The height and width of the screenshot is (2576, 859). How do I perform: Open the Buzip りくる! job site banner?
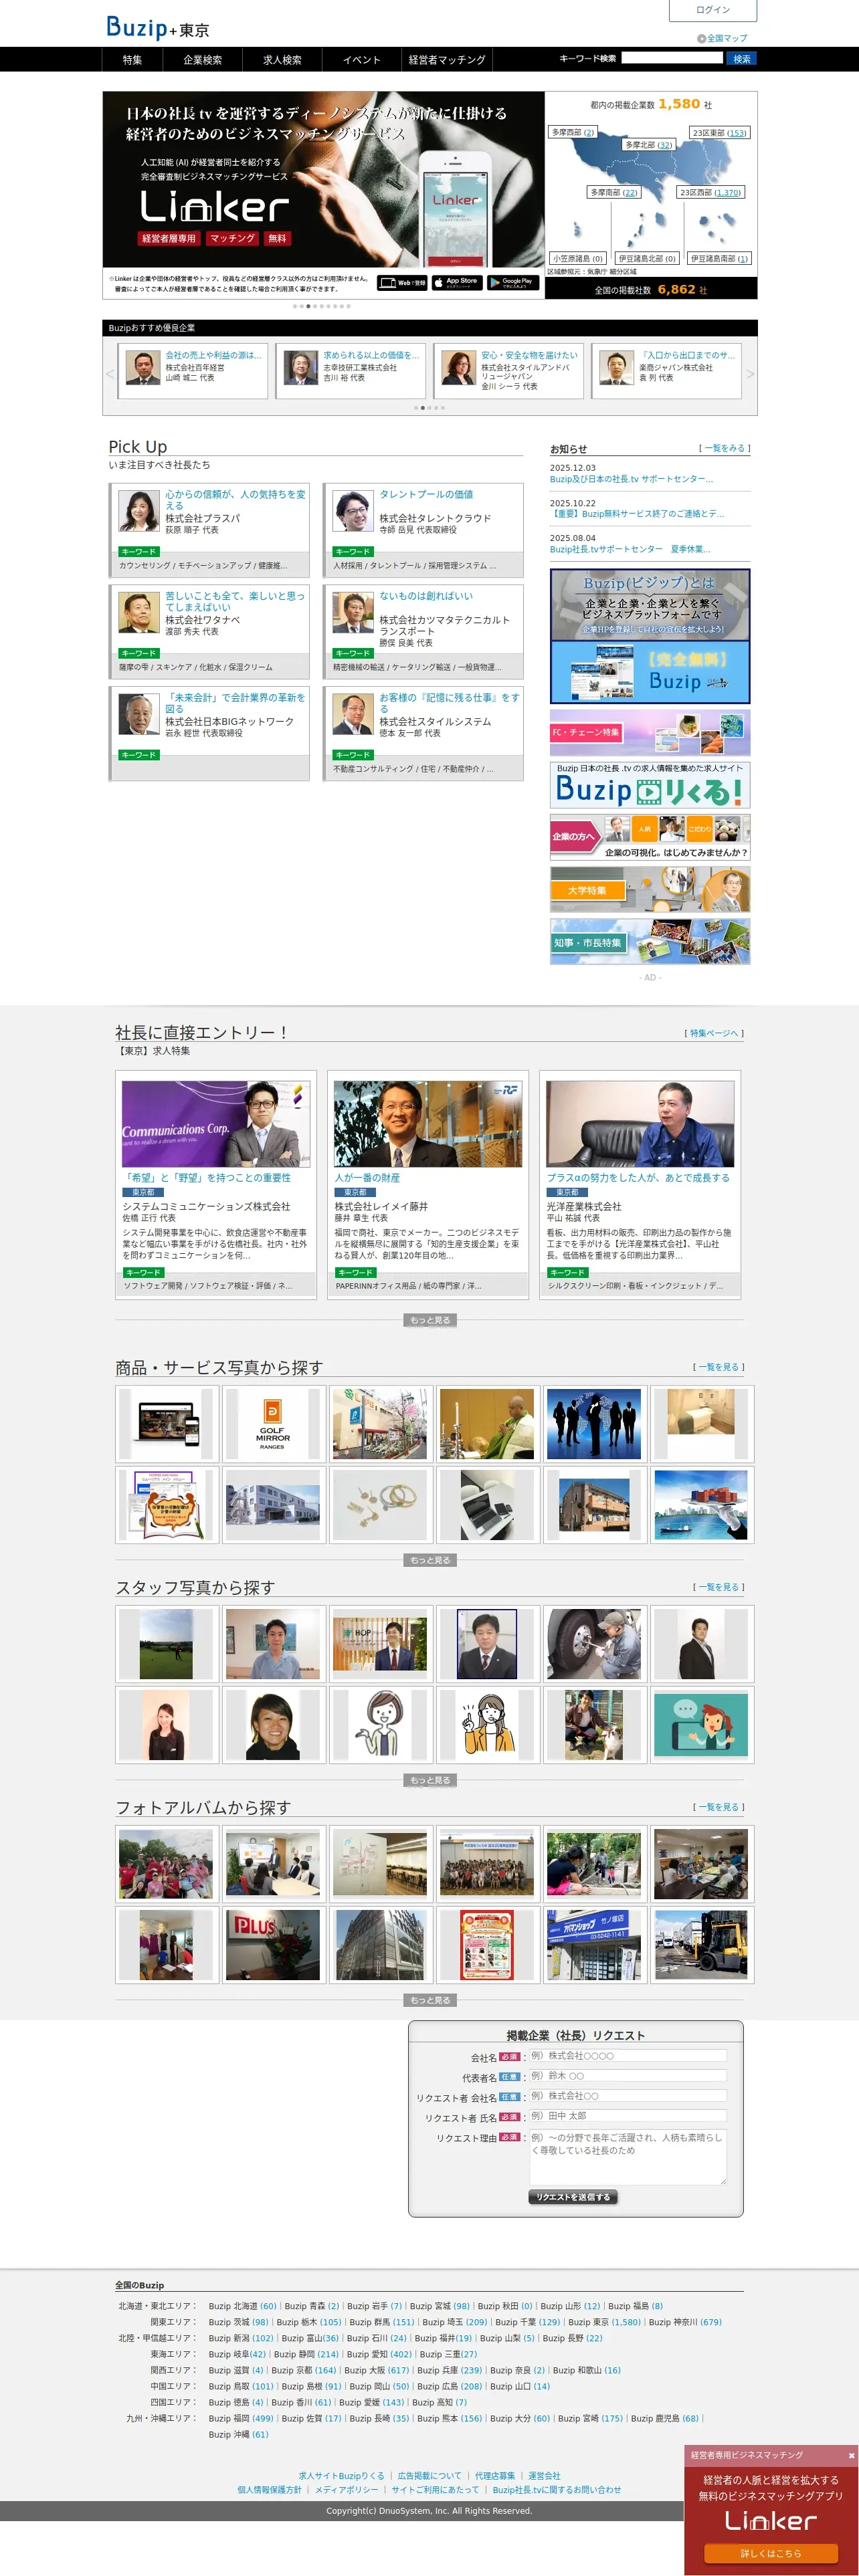pyautogui.click(x=650, y=785)
